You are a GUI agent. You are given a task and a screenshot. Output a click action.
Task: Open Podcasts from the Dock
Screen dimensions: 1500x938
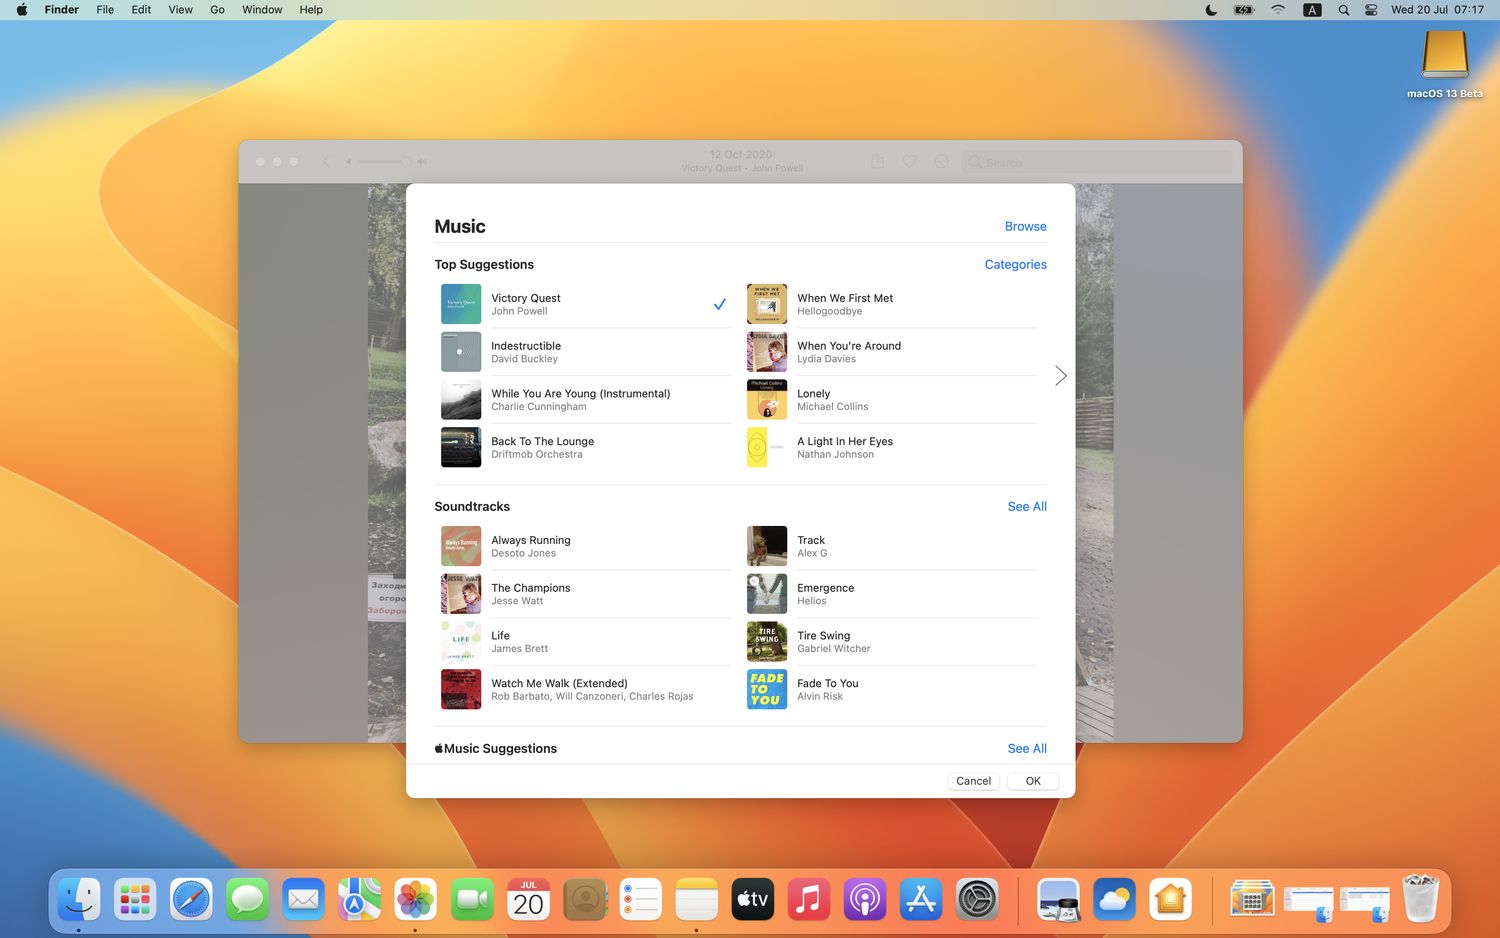[x=865, y=900]
